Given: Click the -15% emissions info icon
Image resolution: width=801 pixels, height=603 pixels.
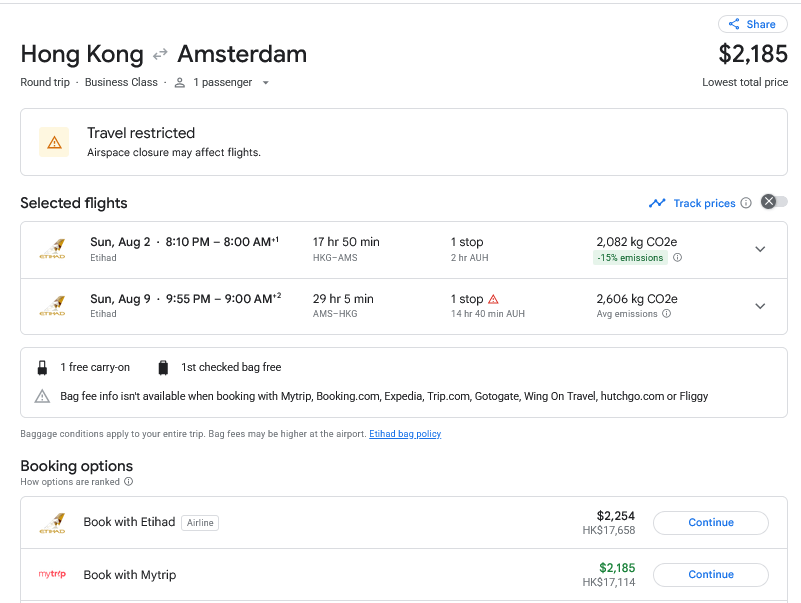Looking at the screenshot, I should (x=677, y=258).
